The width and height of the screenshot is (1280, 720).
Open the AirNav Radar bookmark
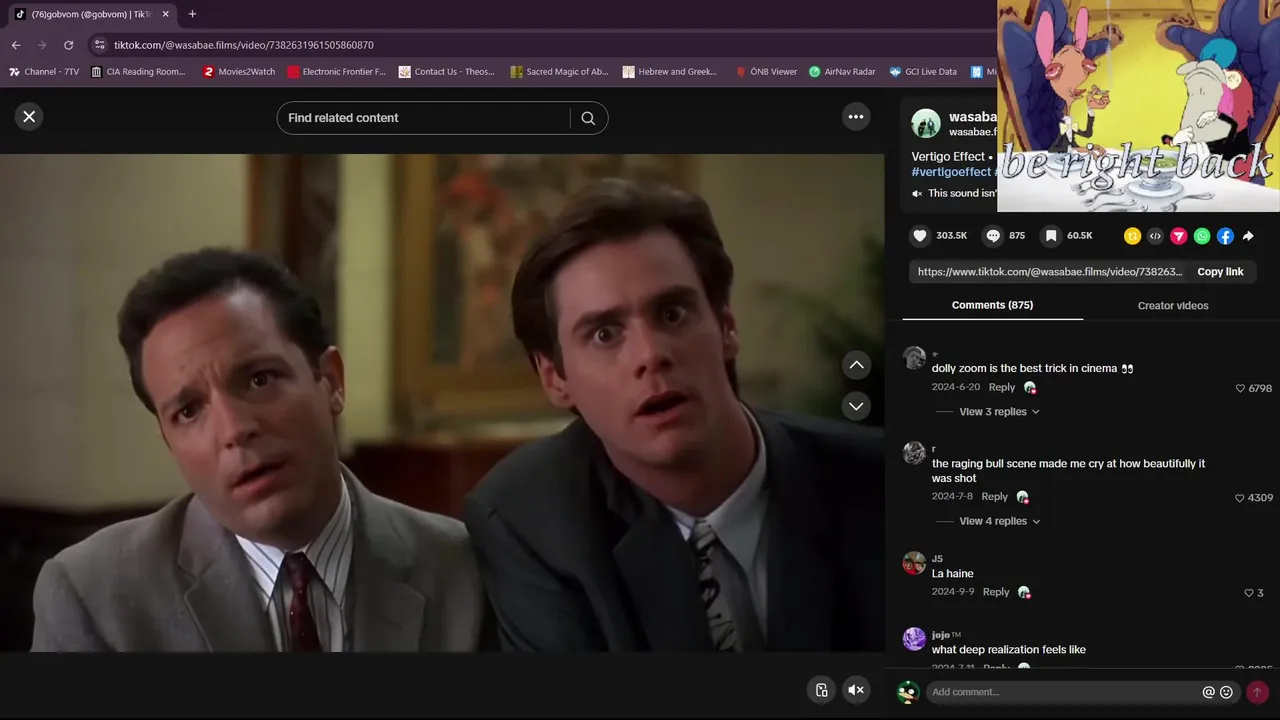coord(842,72)
